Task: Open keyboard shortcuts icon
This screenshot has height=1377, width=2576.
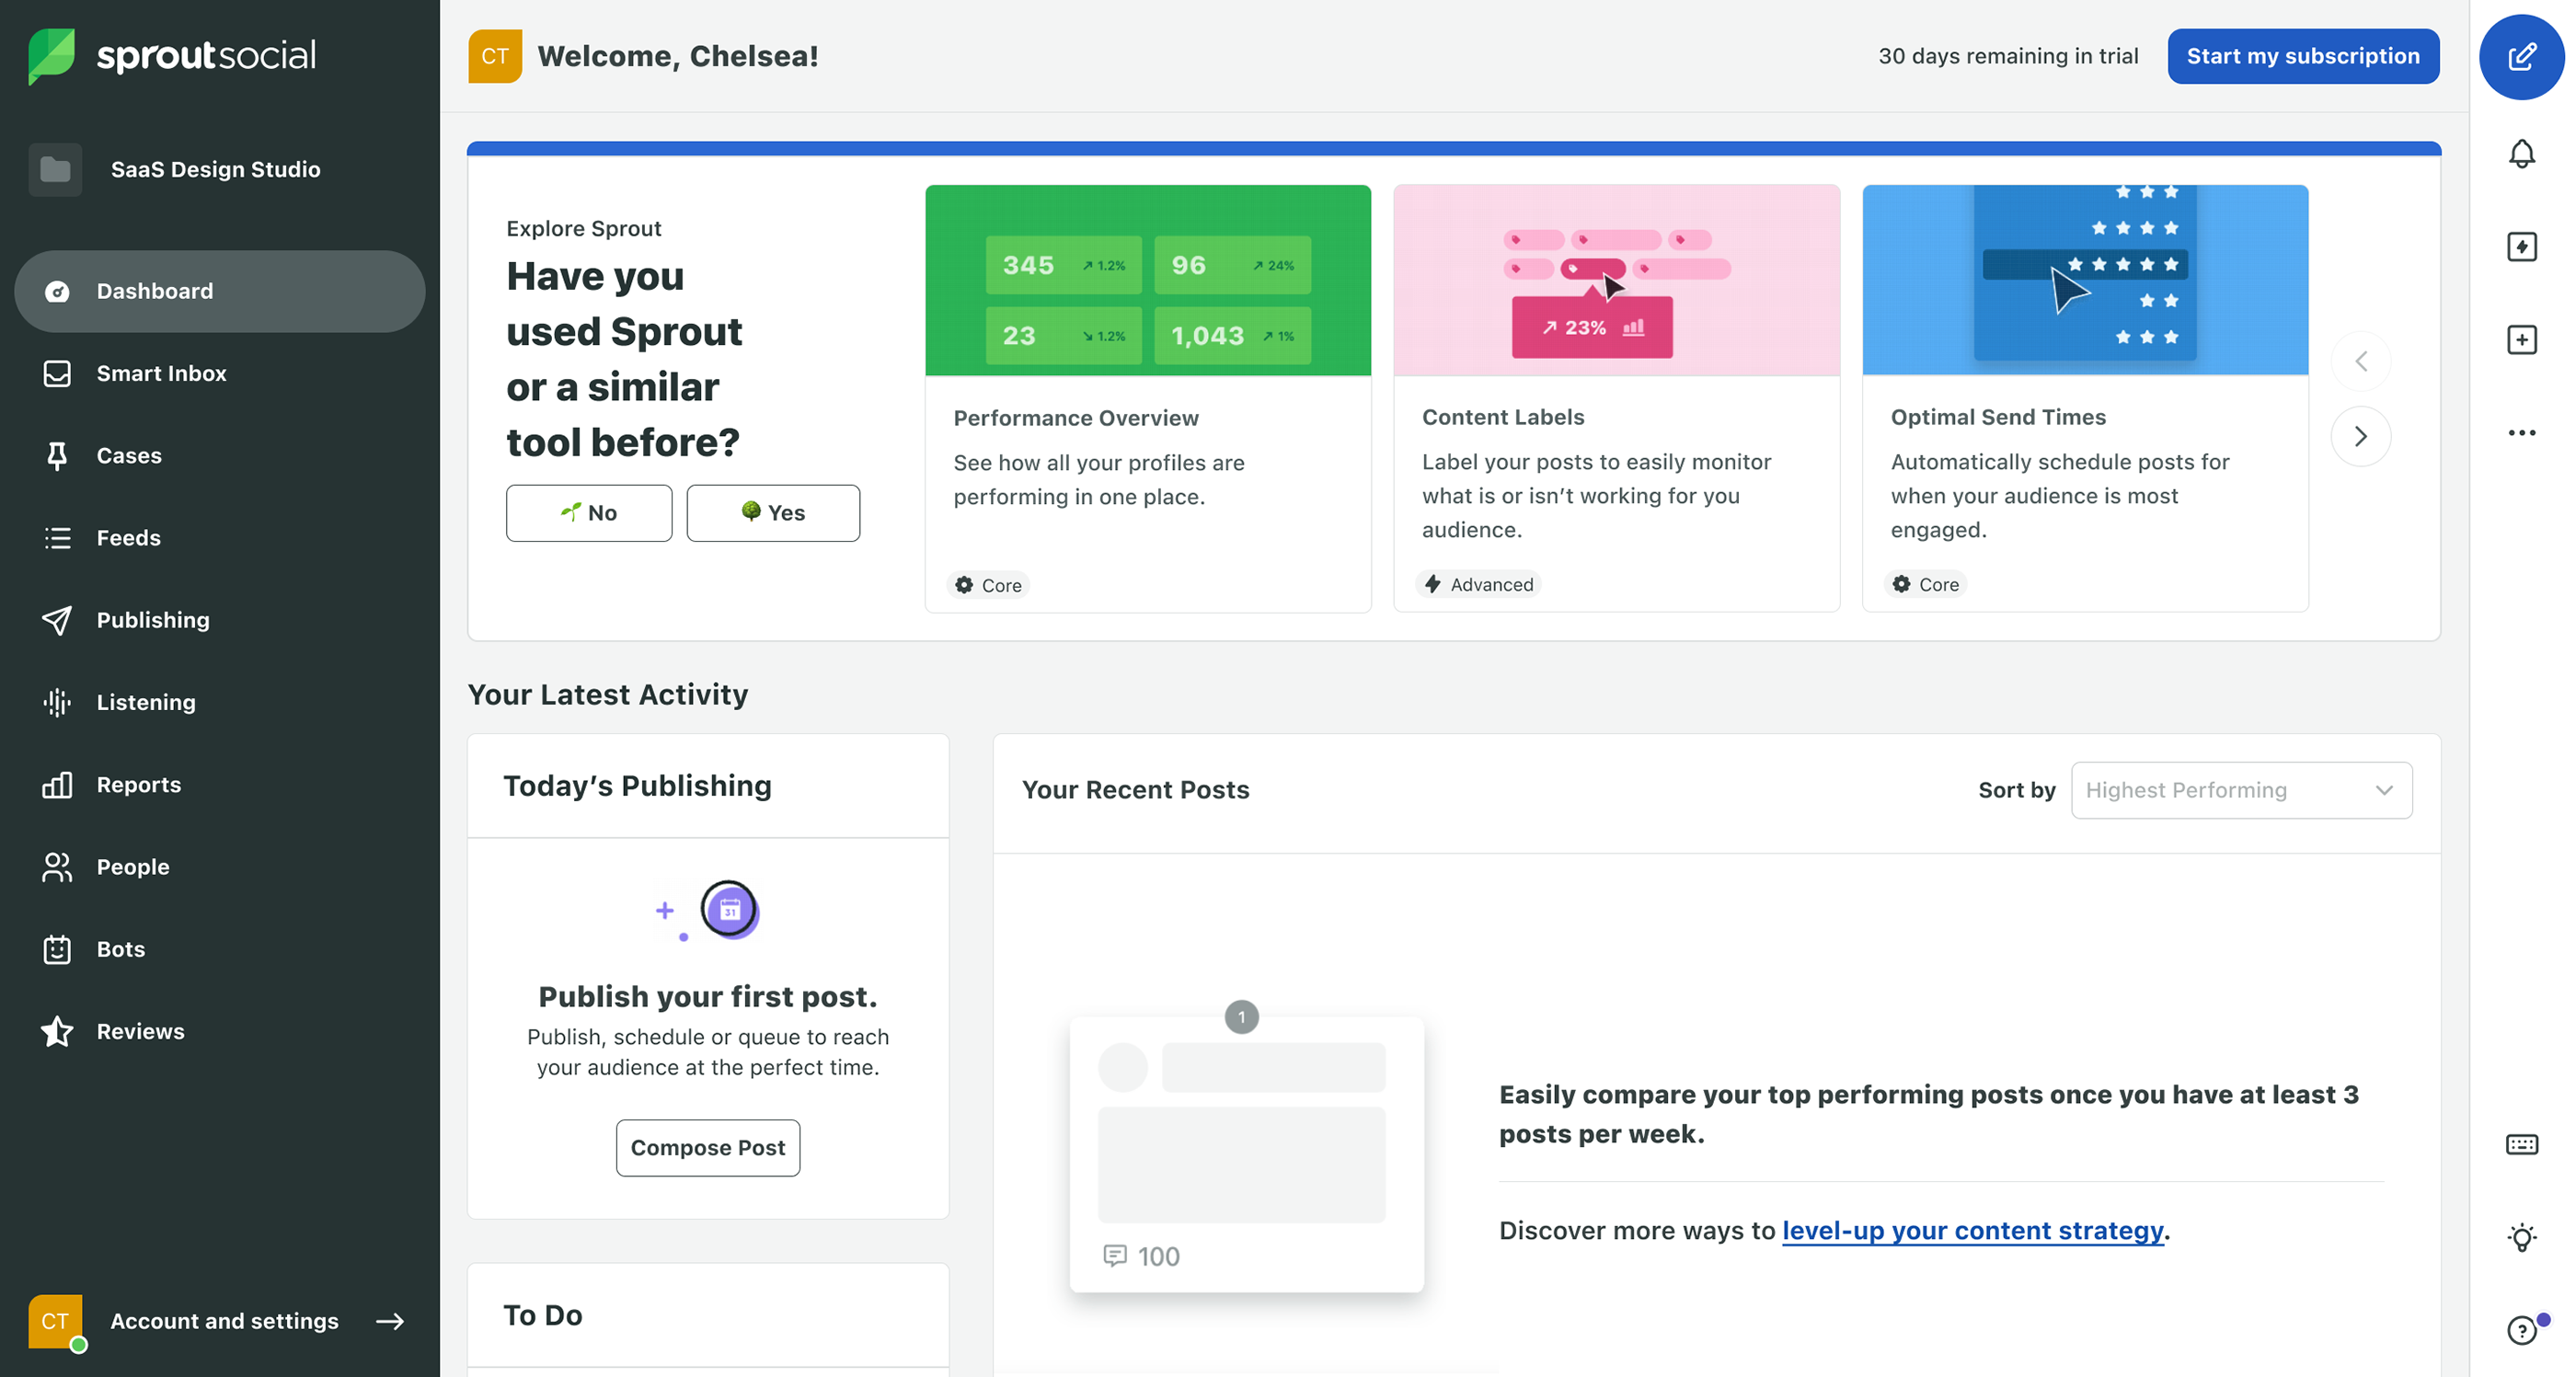Action: click(x=2521, y=1144)
